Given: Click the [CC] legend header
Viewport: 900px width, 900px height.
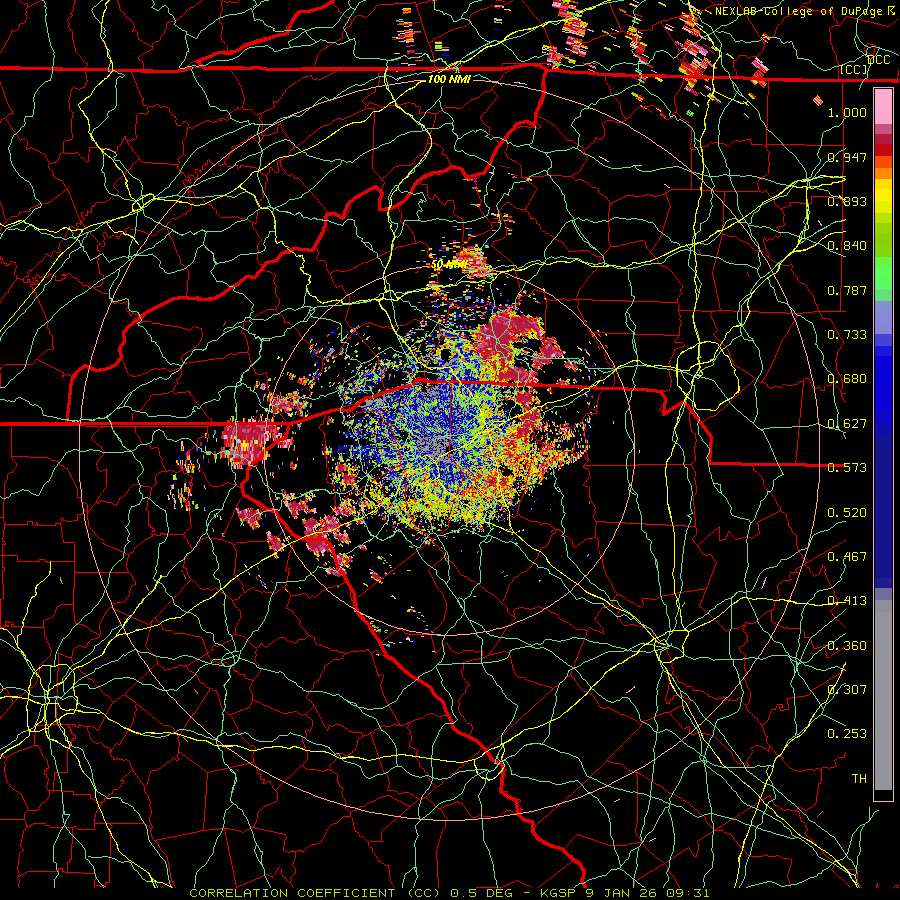Looking at the screenshot, I should coord(854,70).
